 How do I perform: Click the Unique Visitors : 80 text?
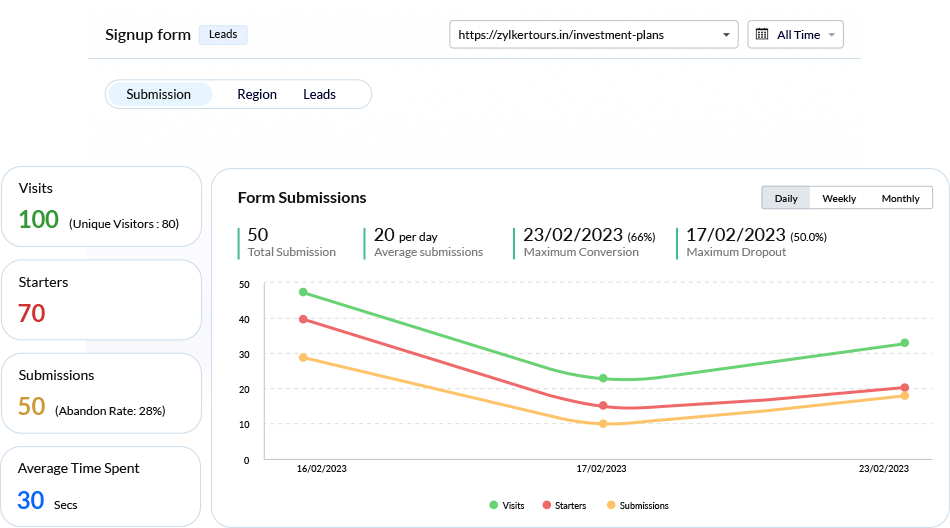click(x=124, y=224)
